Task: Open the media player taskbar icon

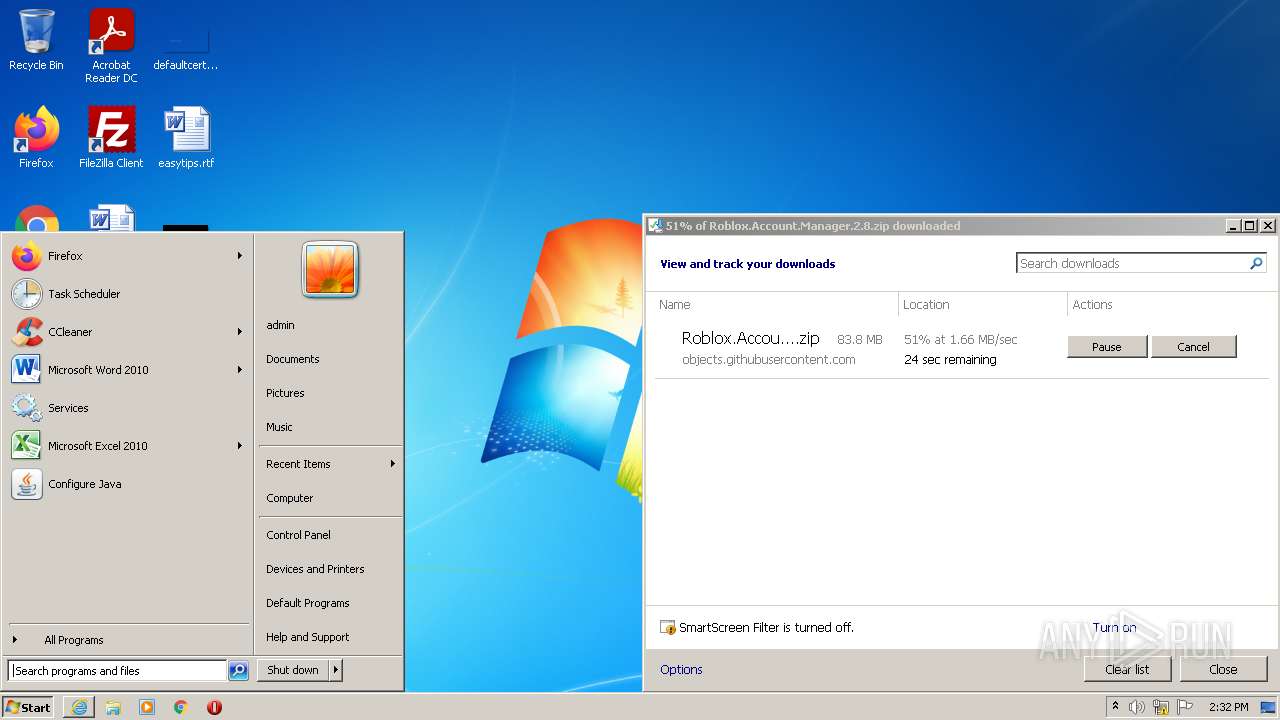Action: 147,707
